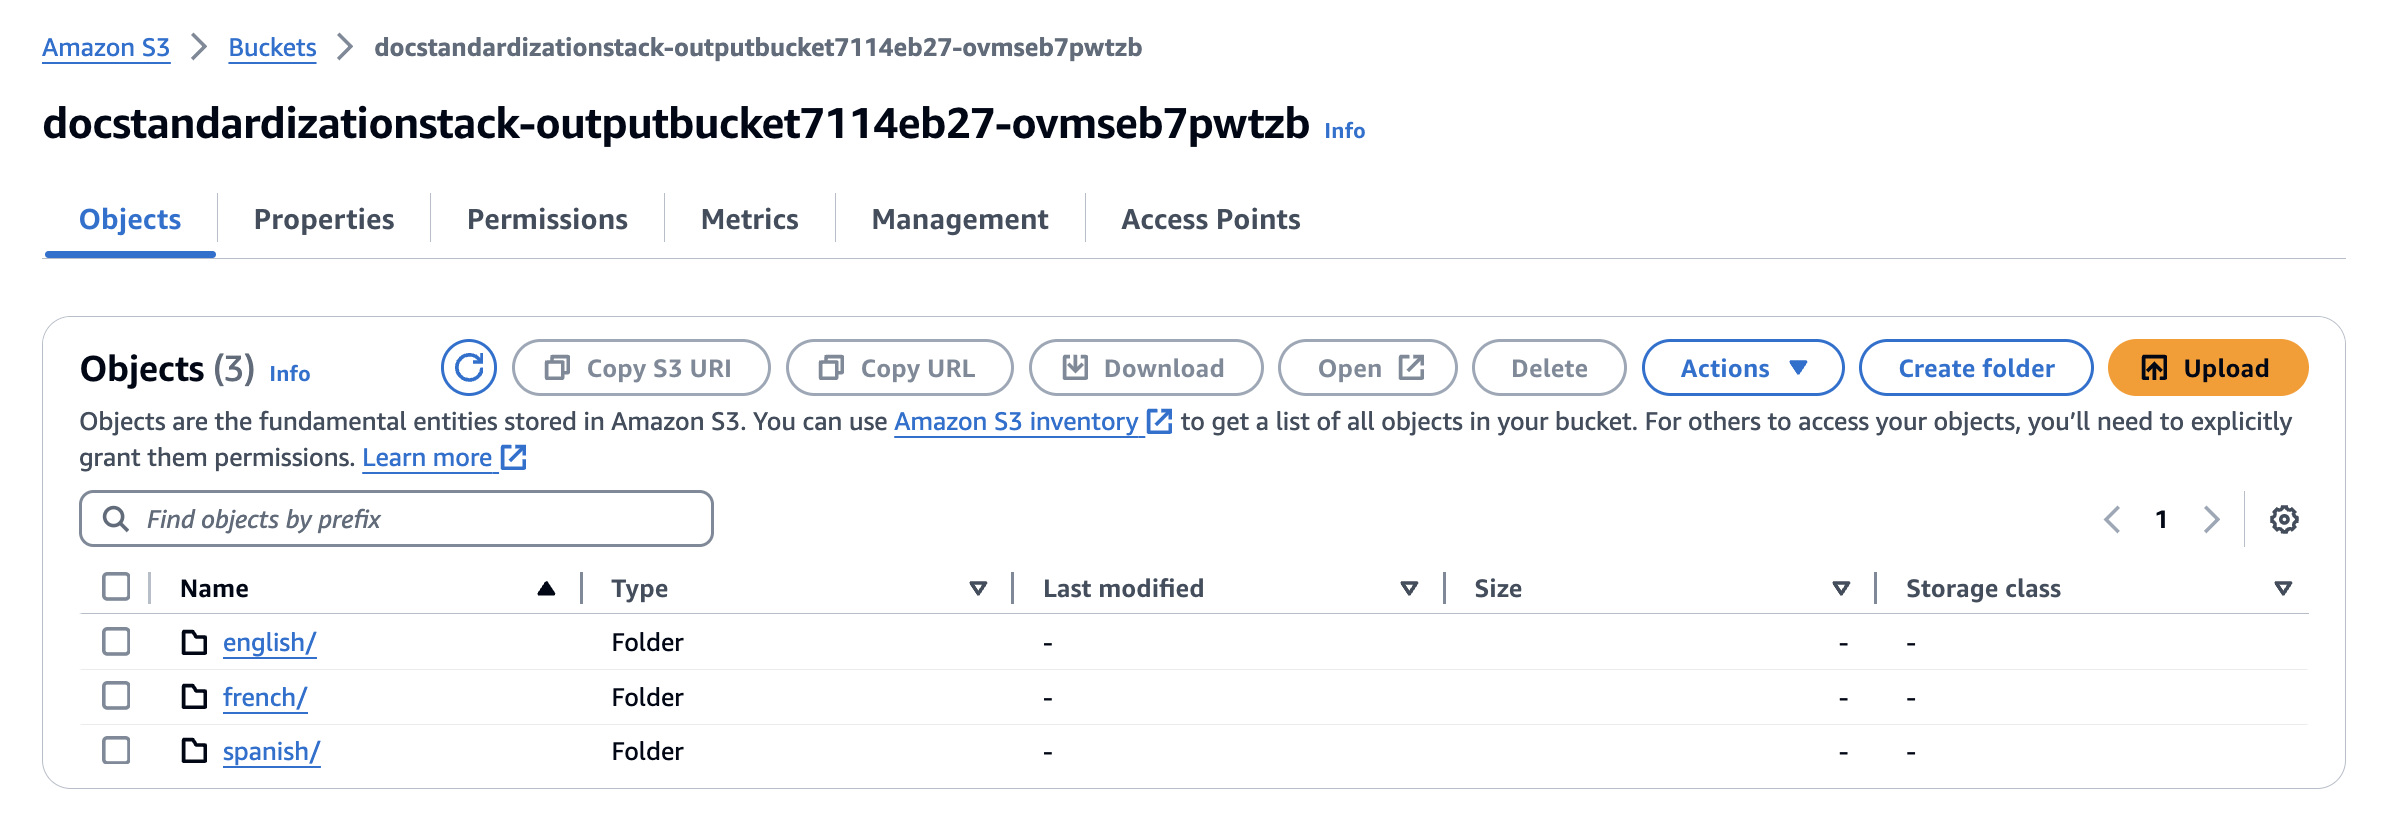
Task: Click the magnifier icon in the search field
Action: (115, 519)
